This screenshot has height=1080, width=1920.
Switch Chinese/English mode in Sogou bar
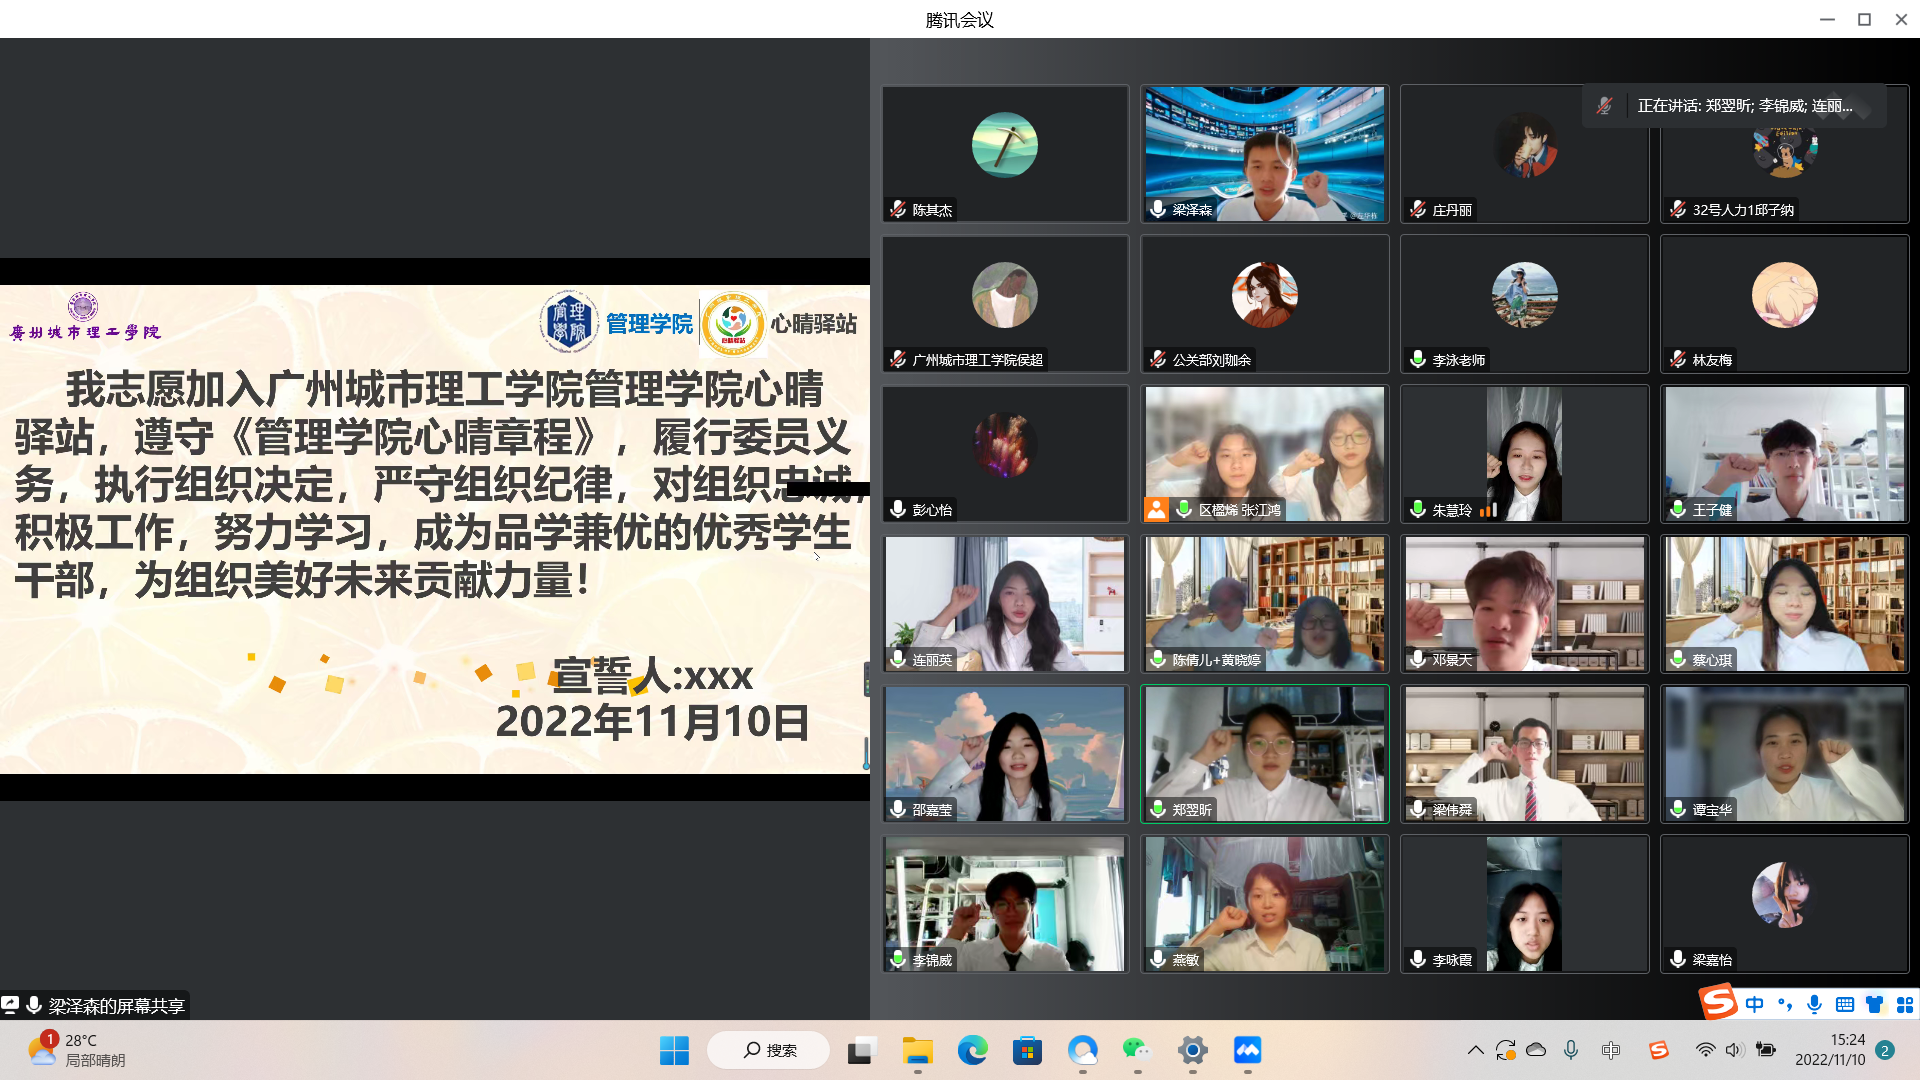1755,1004
